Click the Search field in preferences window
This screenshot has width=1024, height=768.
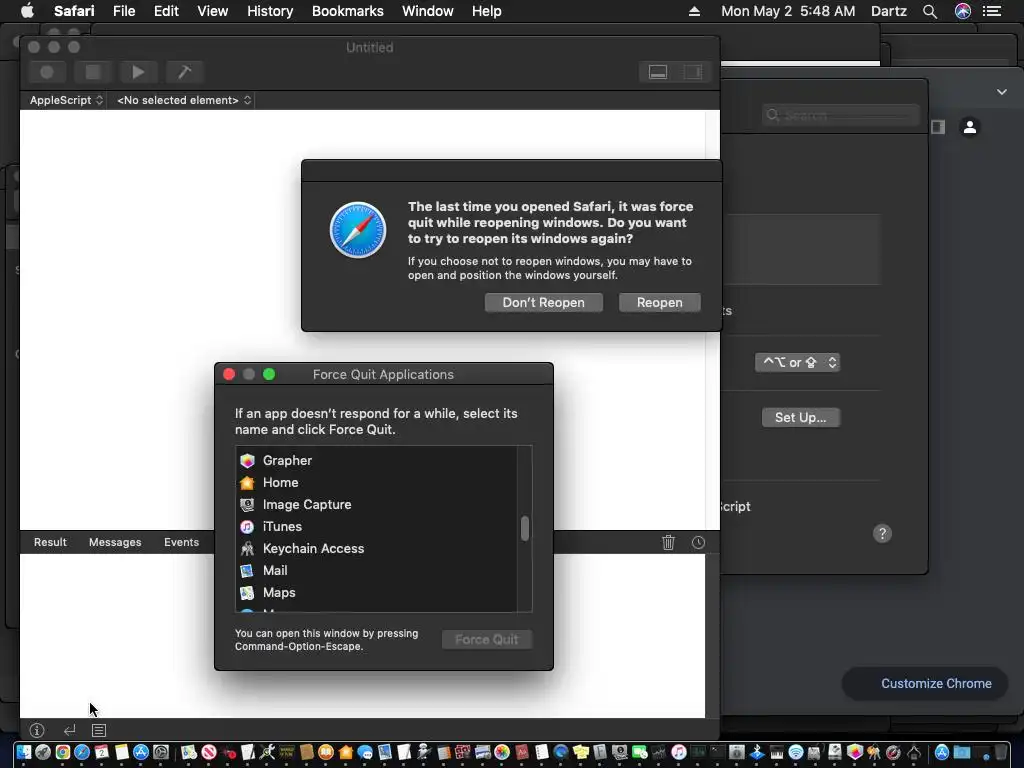[x=840, y=116]
